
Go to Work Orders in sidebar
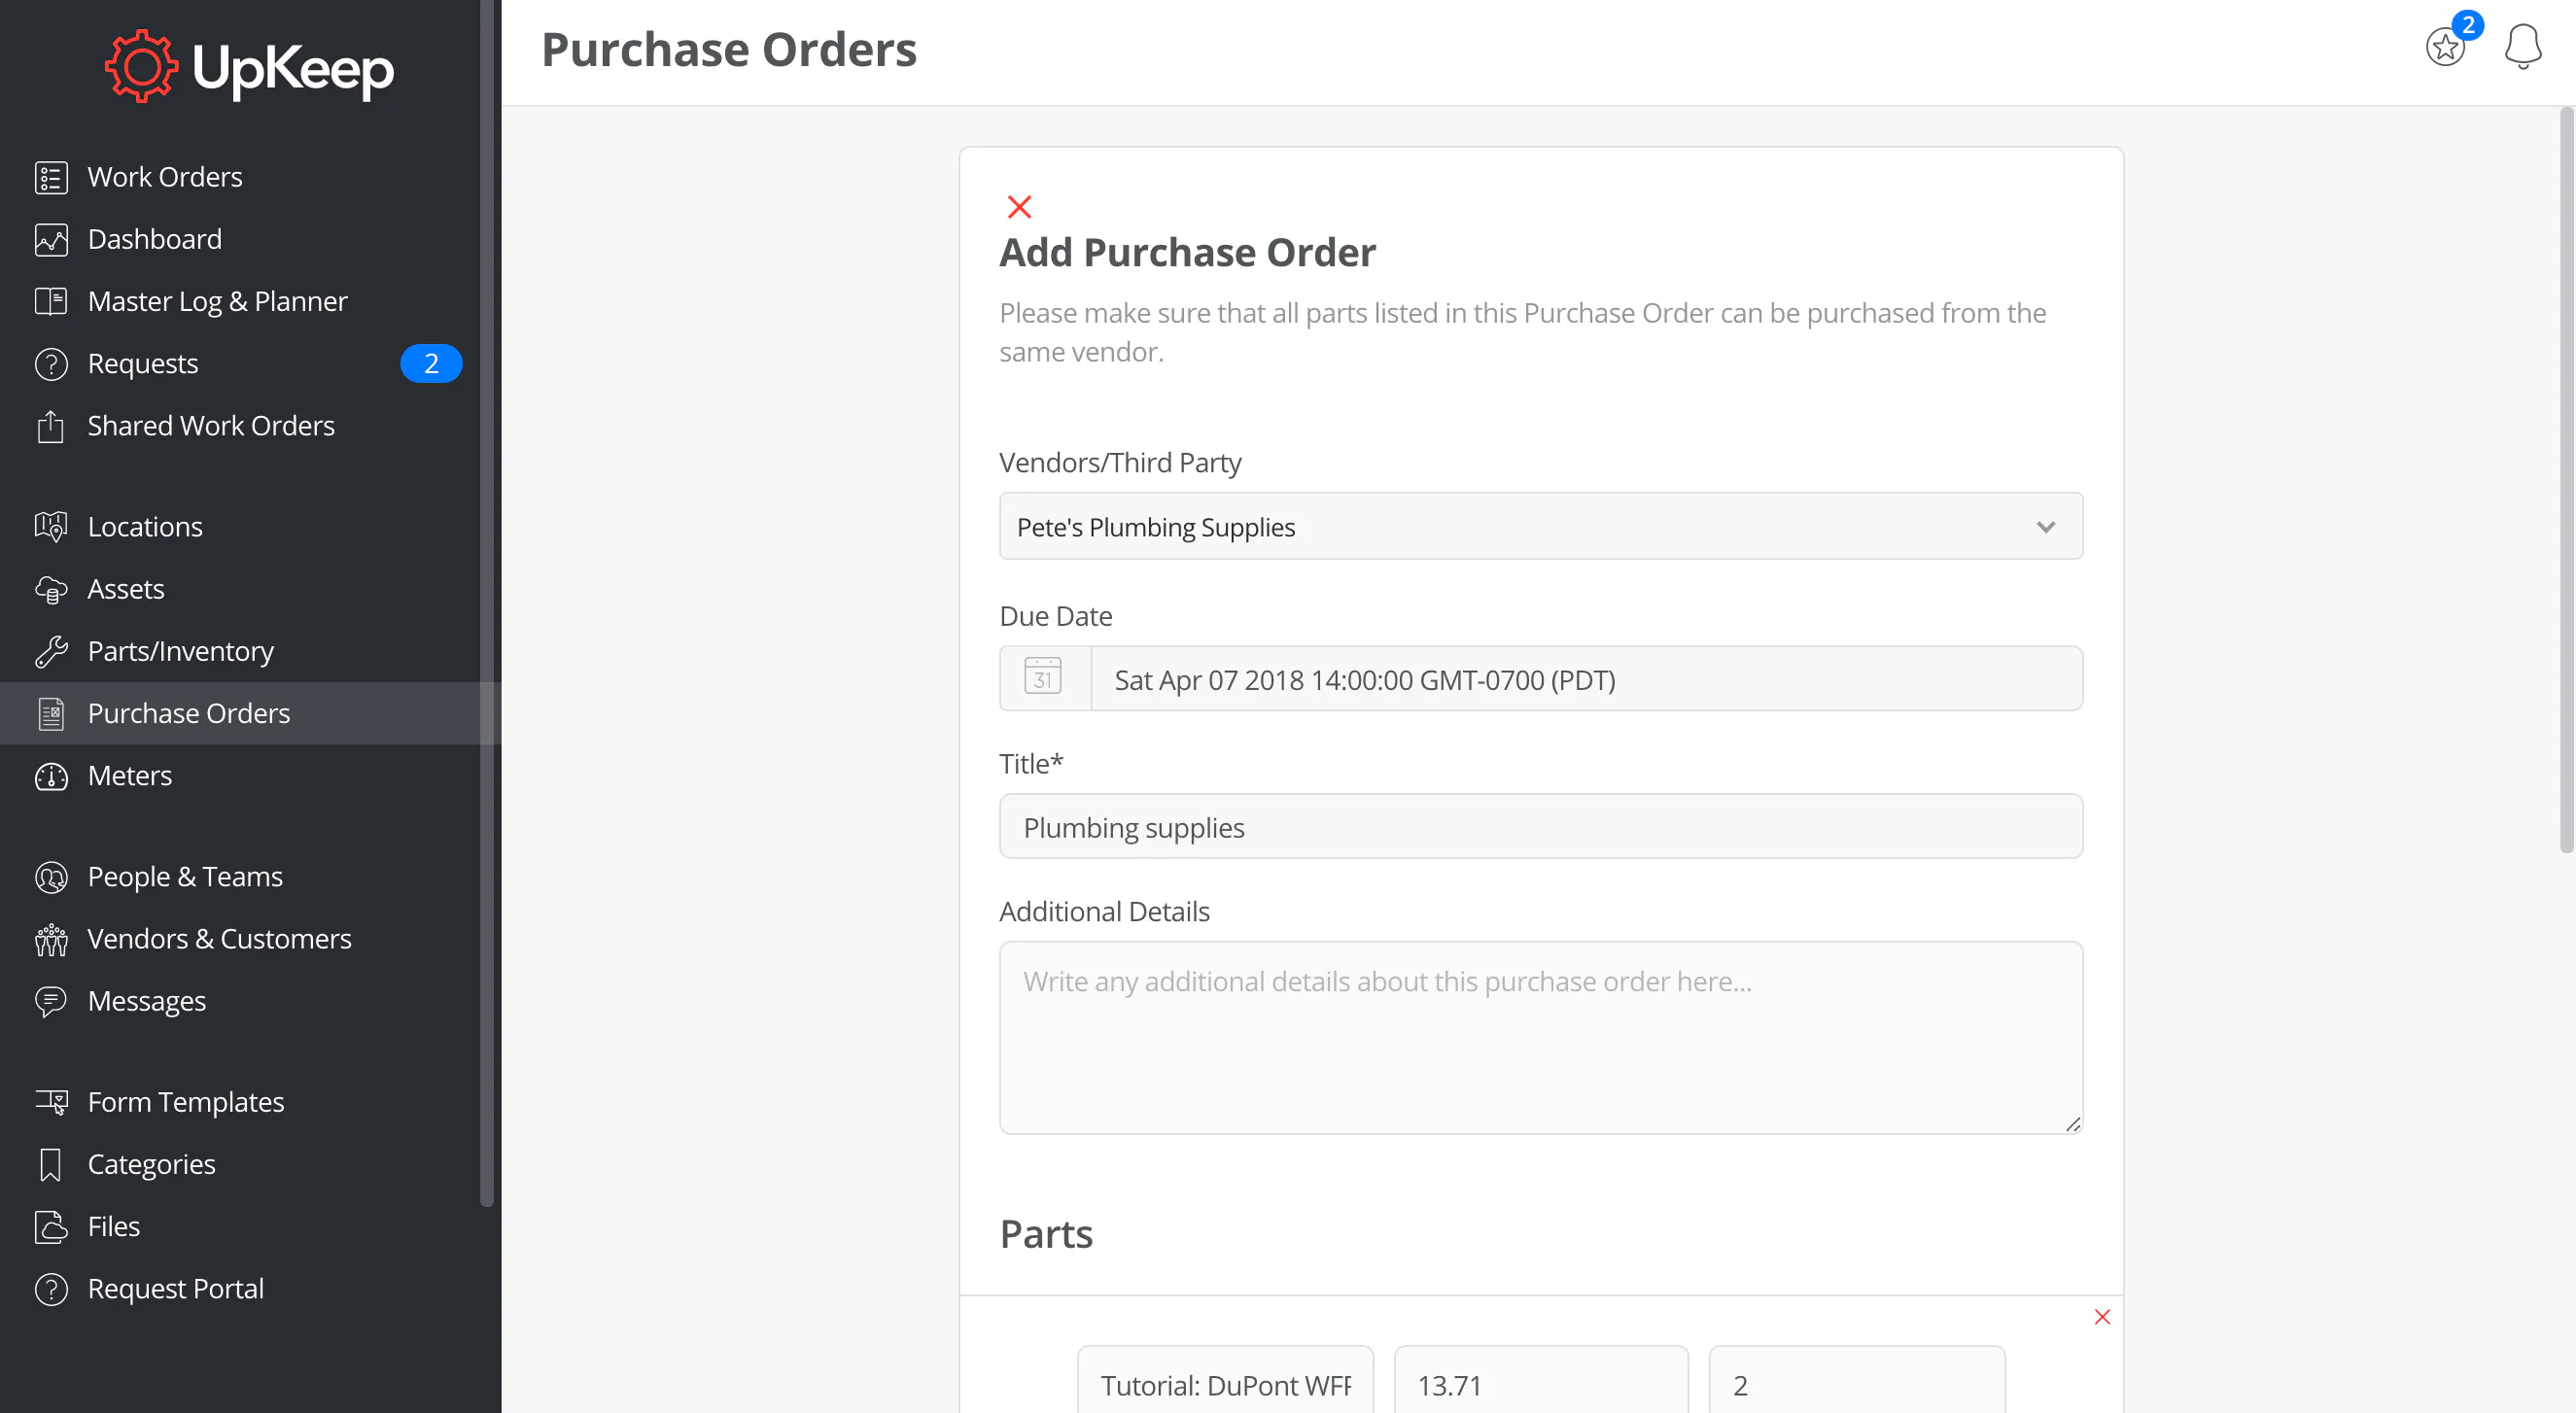(x=165, y=177)
